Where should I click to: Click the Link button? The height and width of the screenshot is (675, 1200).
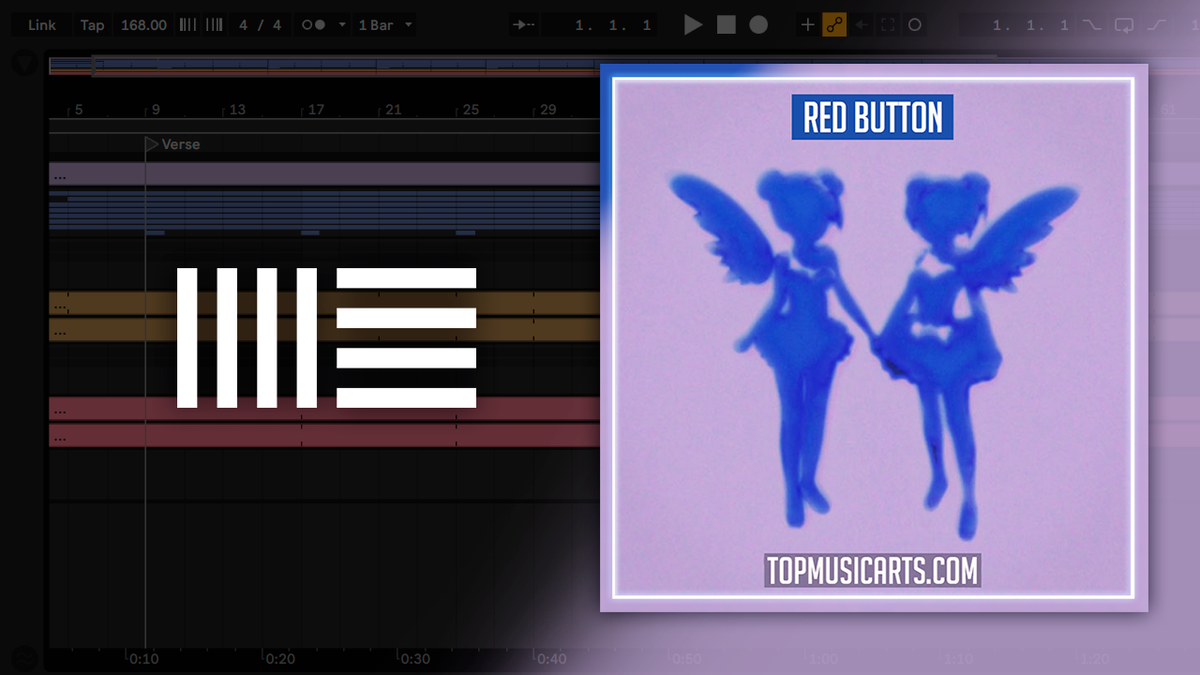pos(42,25)
